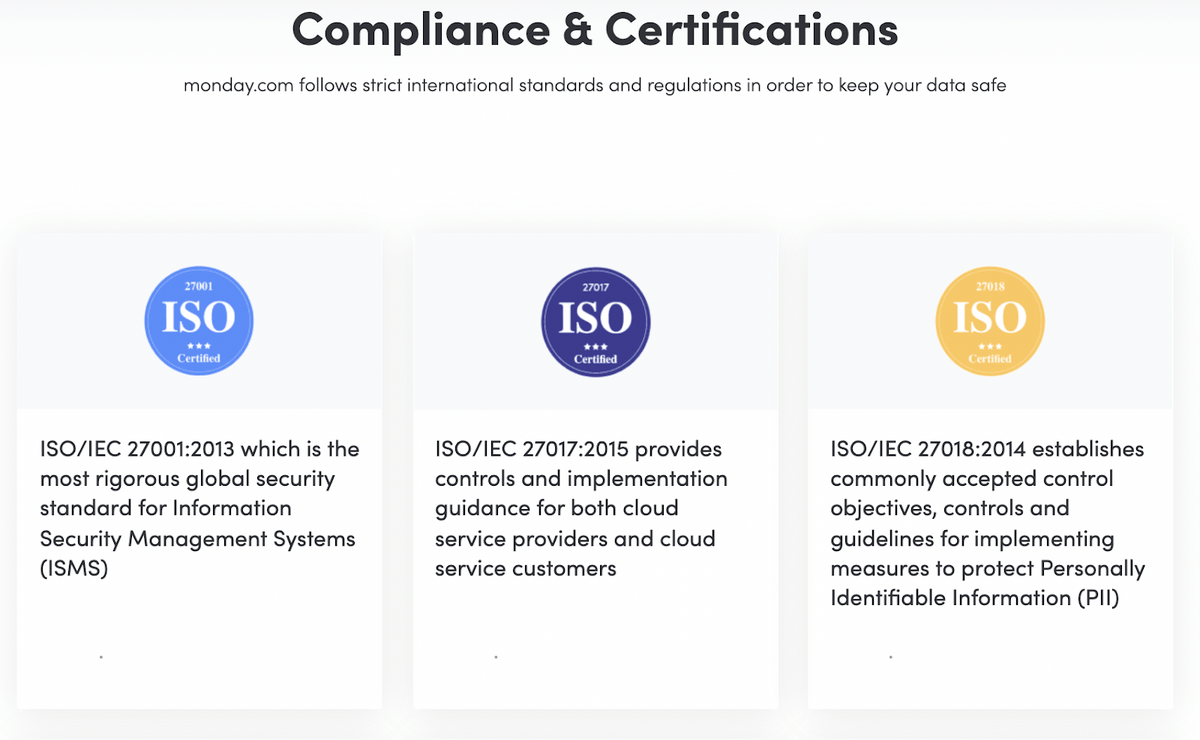The width and height of the screenshot is (1200, 740).
Task: Click the three stars on the navy badge
Action: (595, 346)
